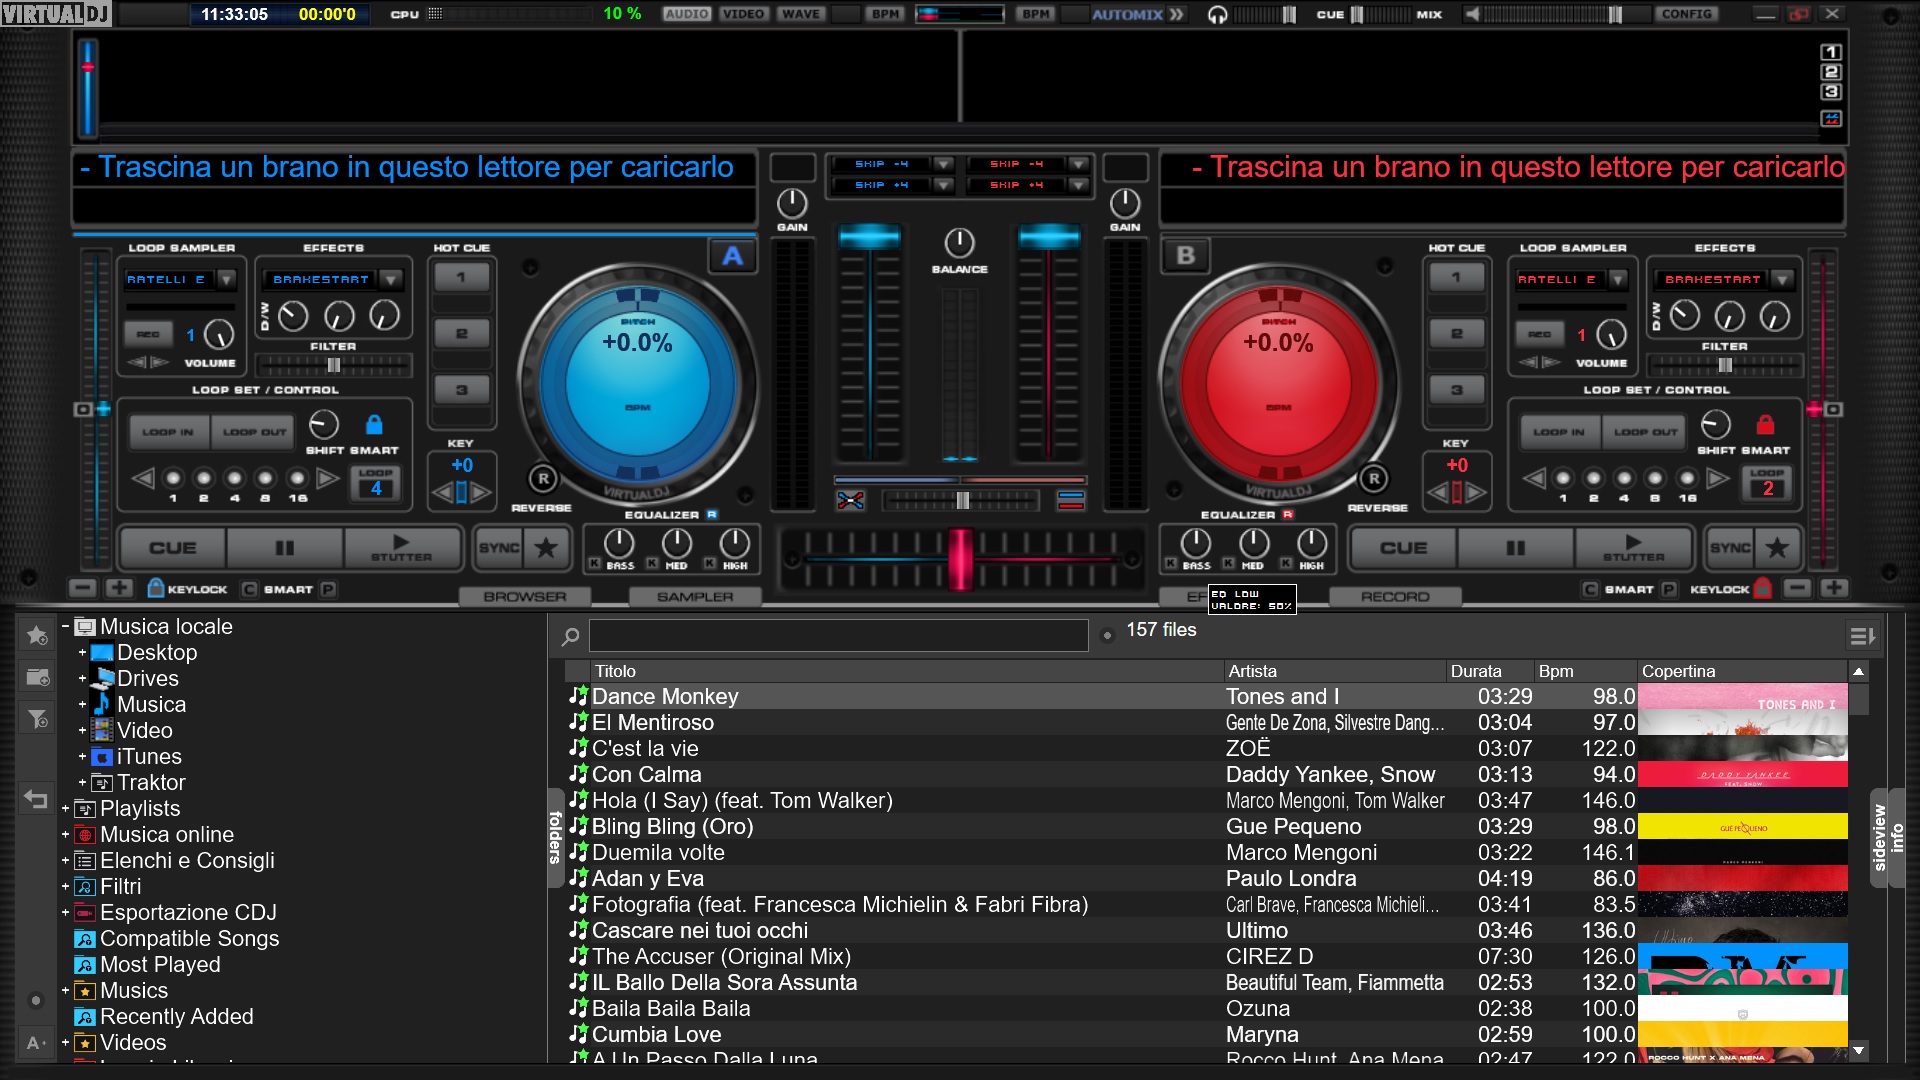Screen dimensions: 1920x1080
Task: Expand the Esportazione CDJ tree node
Action: [65, 912]
